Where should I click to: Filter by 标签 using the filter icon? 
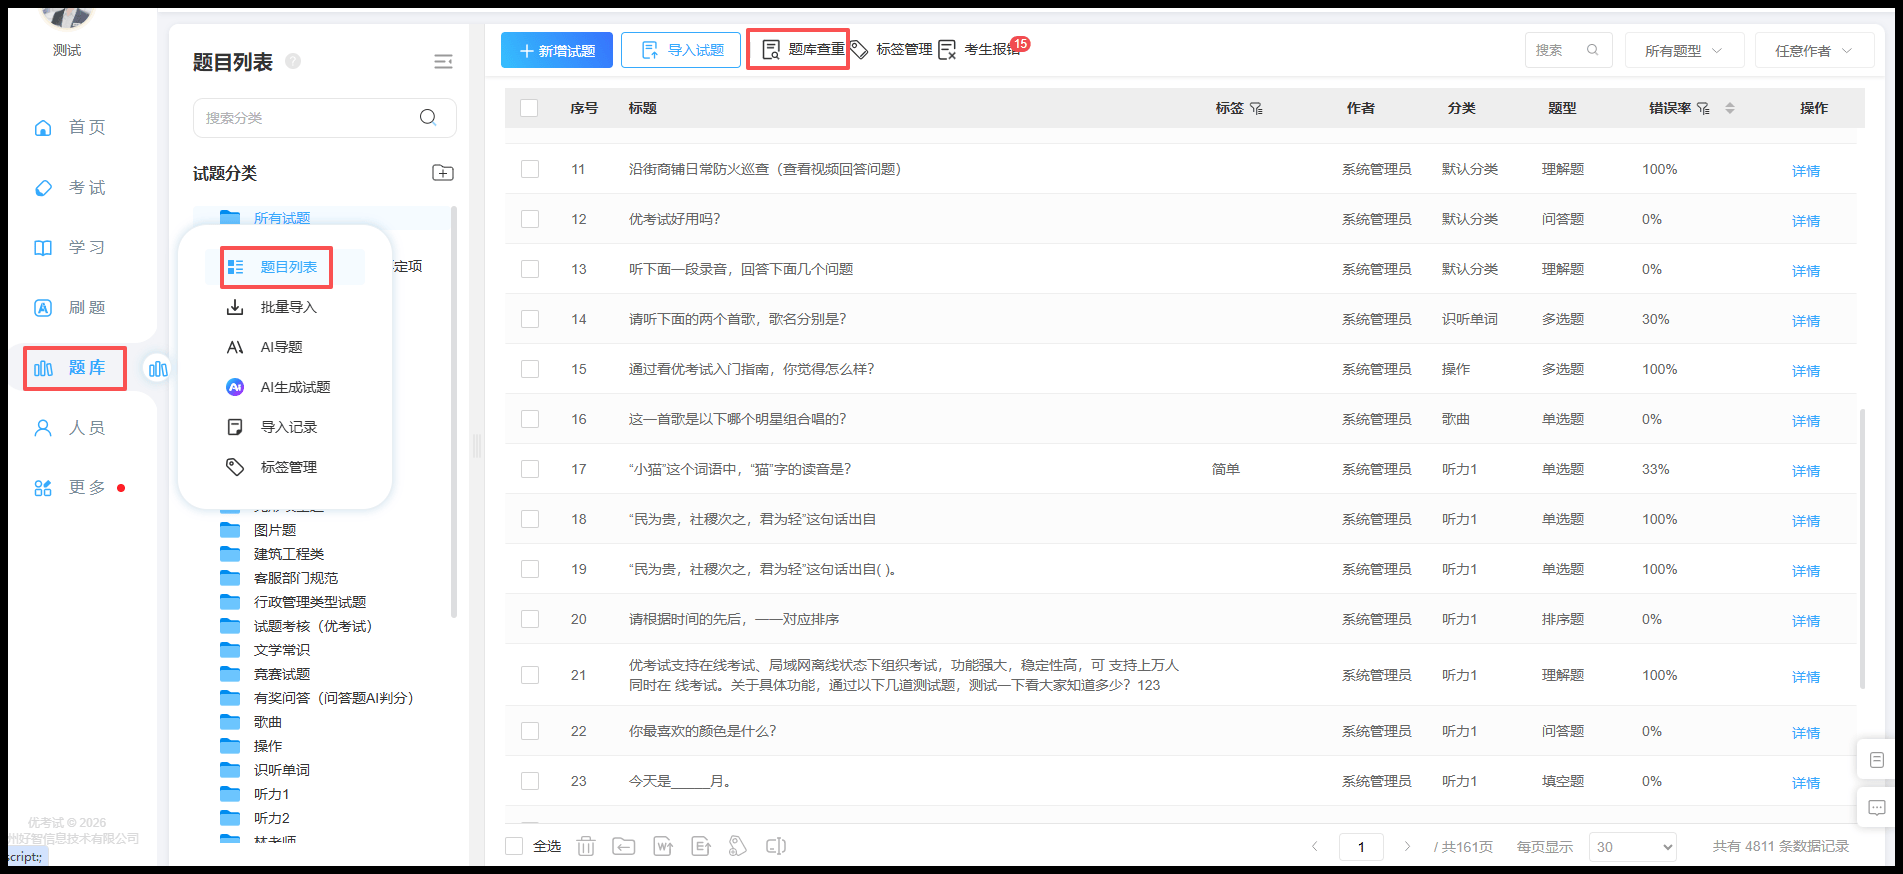[1256, 108]
